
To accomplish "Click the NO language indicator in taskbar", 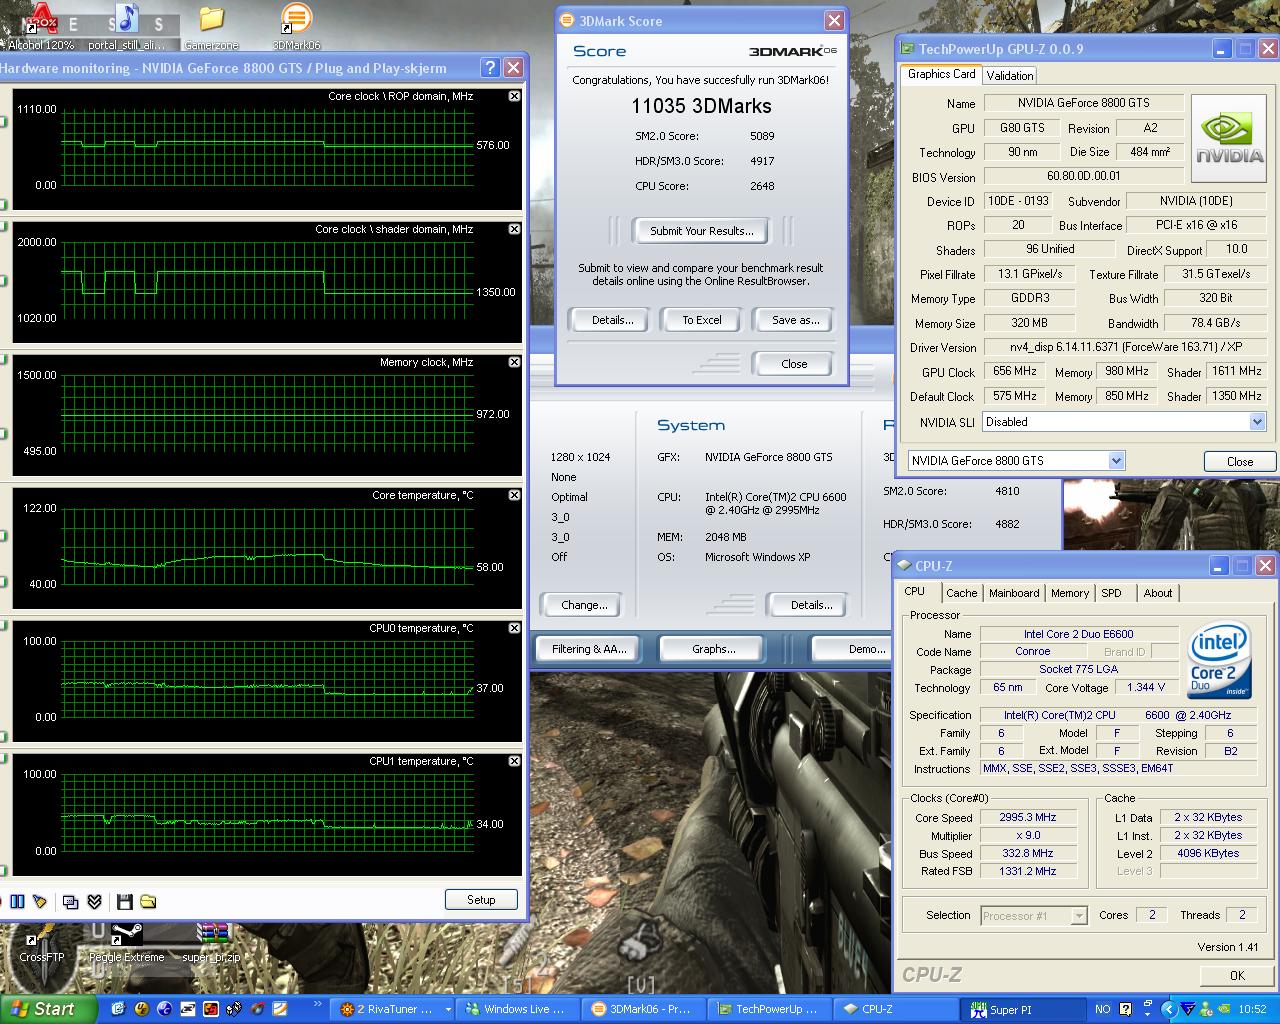I will tap(1102, 1009).
